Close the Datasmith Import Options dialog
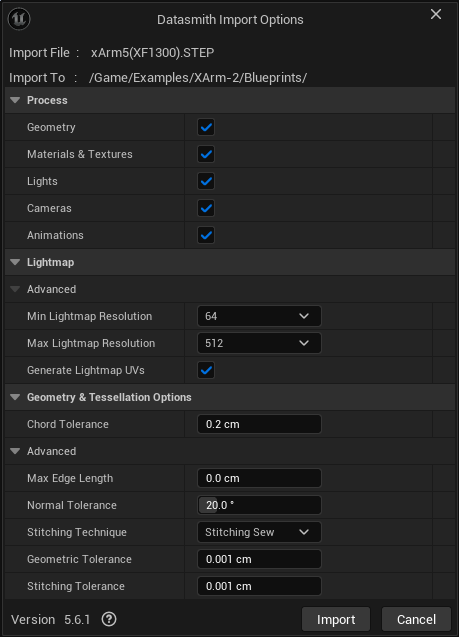The height and width of the screenshot is (637, 459). (x=436, y=14)
